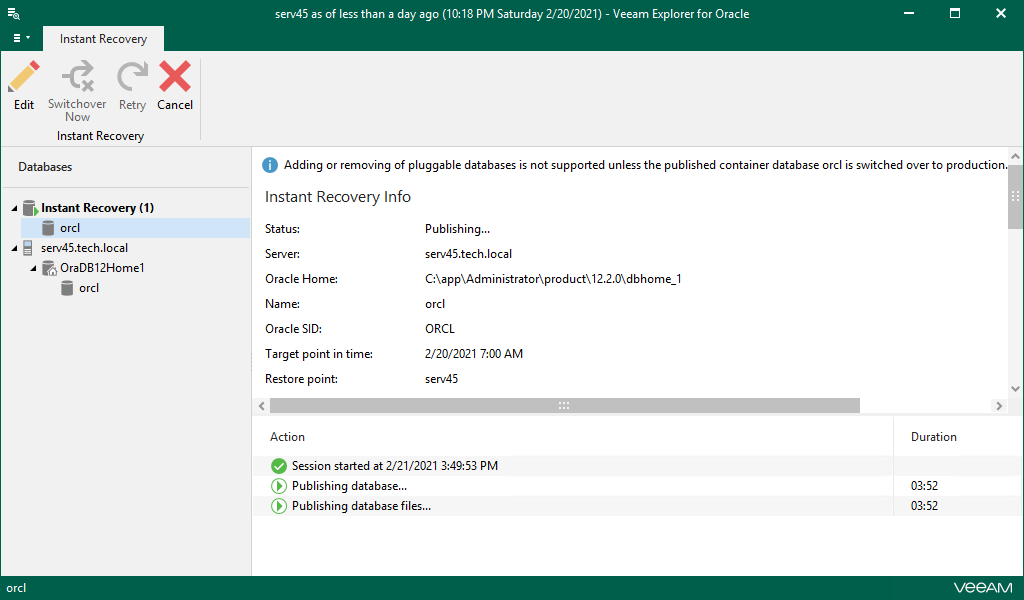The width and height of the screenshot is (1024, 600).
Task: Select the Publishing database files... row
Action: 635,506
